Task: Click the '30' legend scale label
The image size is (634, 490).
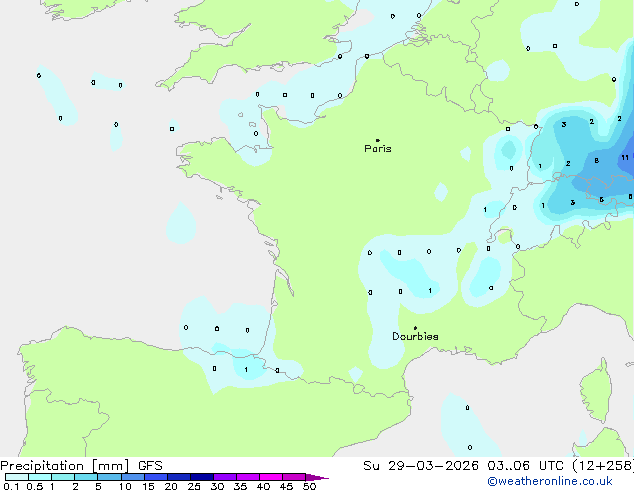Action: tap(217, 486)
